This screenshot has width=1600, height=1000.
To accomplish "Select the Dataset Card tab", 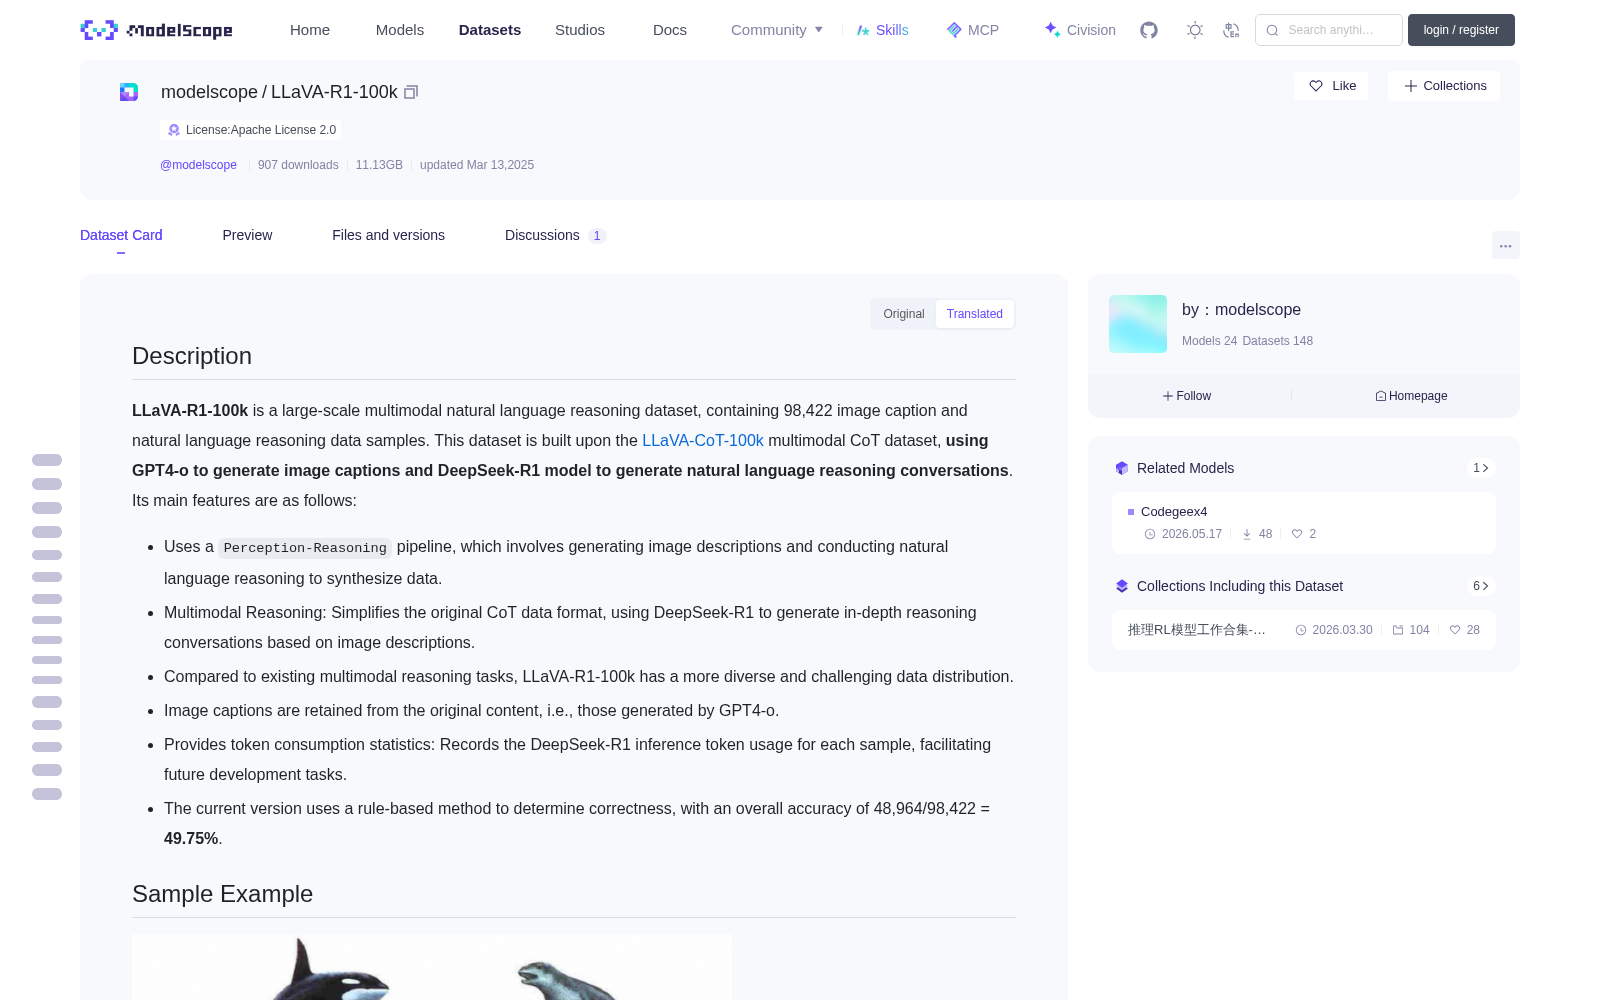I will tap(121, 235).
